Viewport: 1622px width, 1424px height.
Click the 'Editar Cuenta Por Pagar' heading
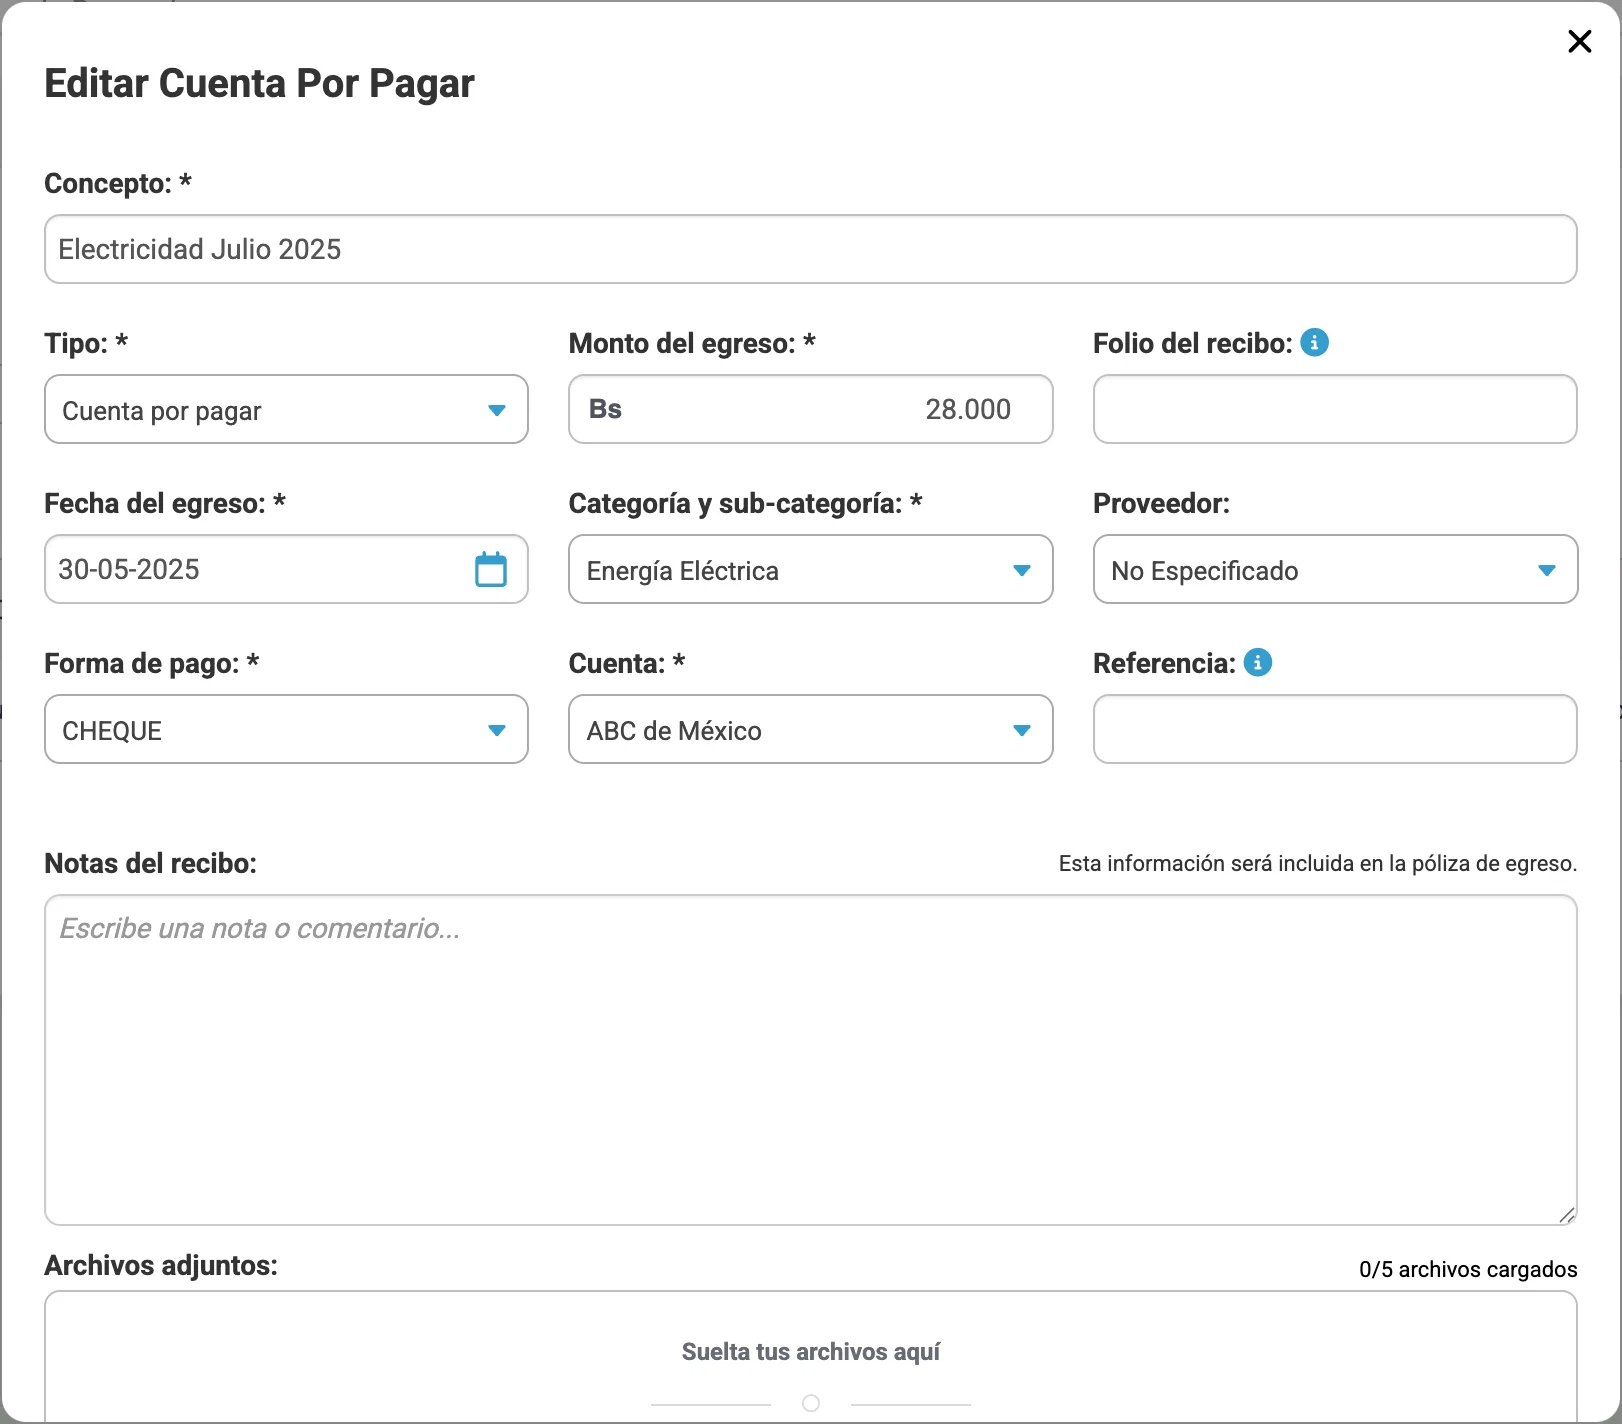[259, 83]
